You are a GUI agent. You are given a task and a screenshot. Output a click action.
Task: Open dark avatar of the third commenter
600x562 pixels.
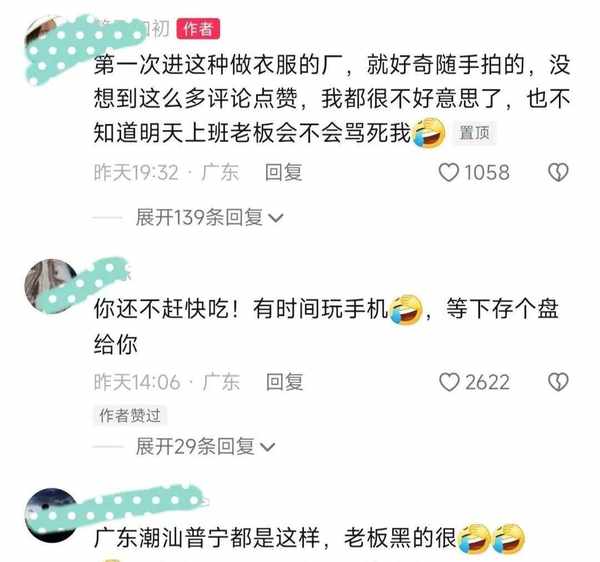point(49,515)
